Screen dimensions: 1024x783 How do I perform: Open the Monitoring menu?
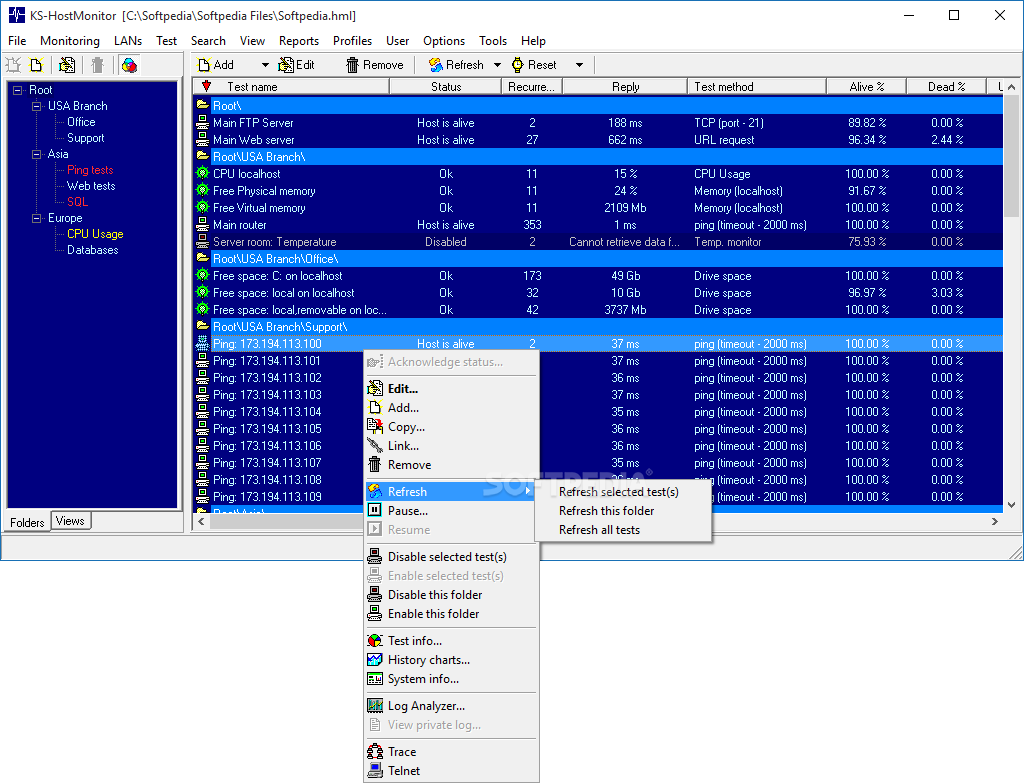pyautogui.click(x=70, y=40)
